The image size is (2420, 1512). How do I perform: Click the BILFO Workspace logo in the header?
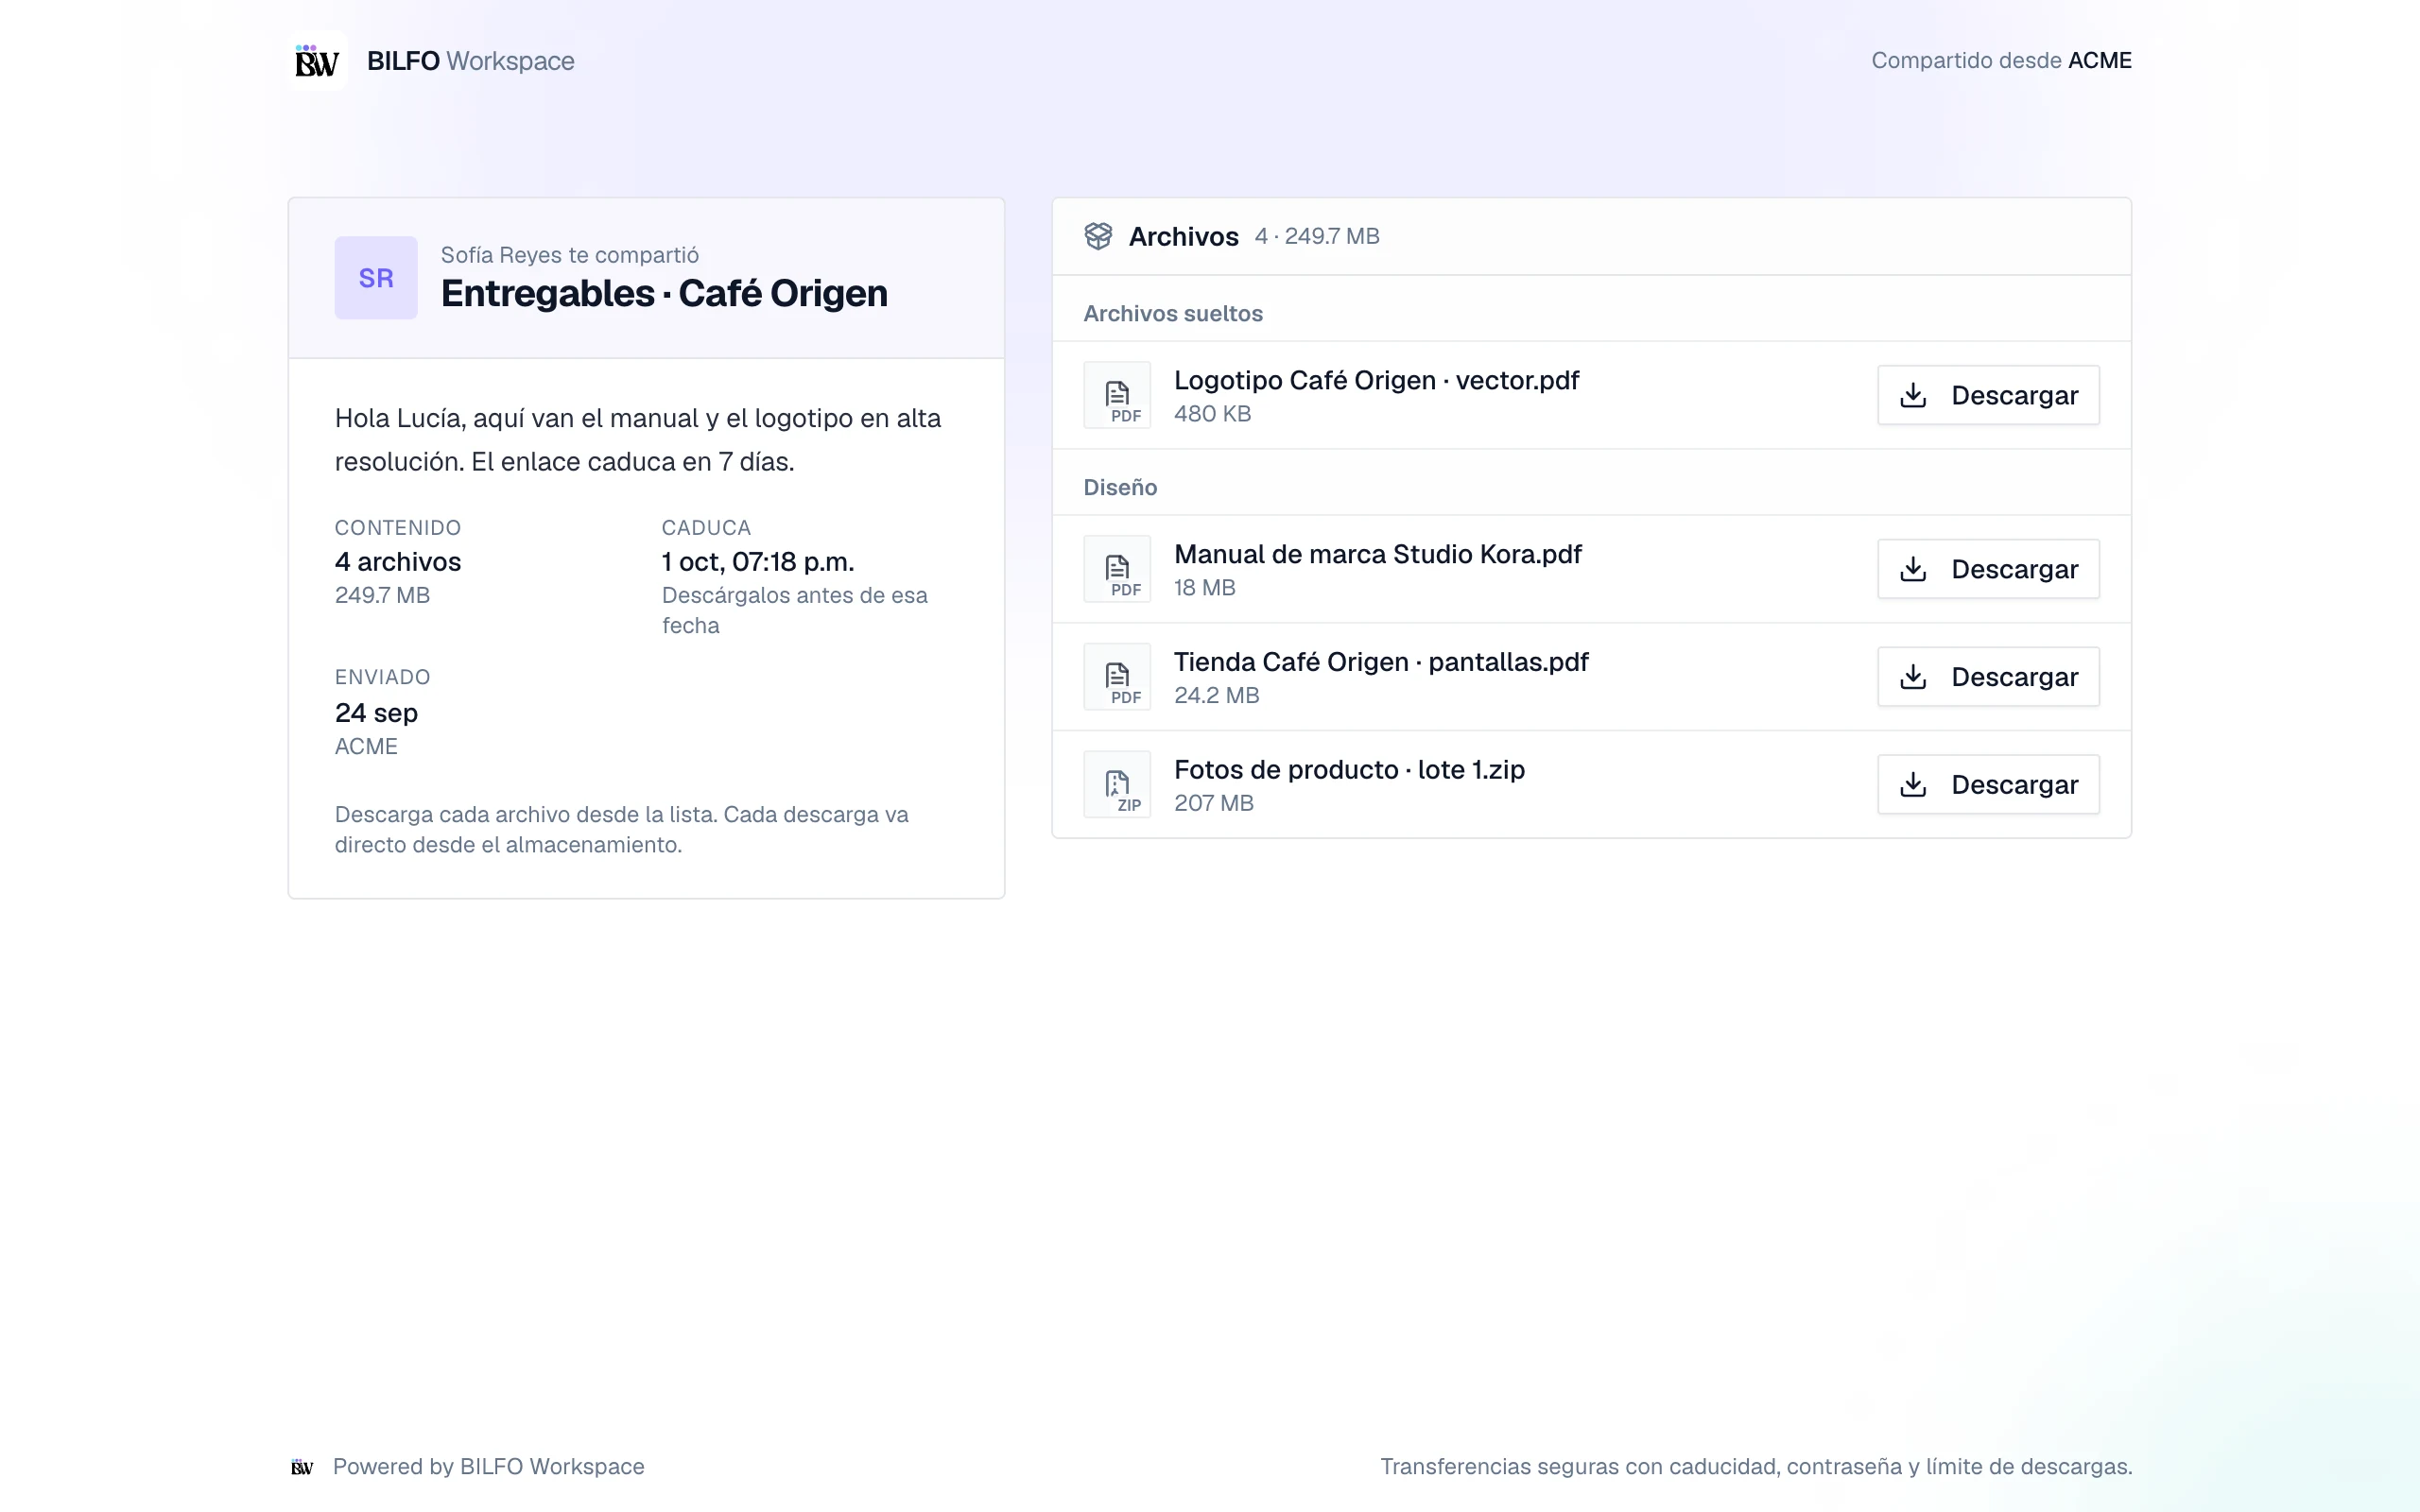(317, 61)
